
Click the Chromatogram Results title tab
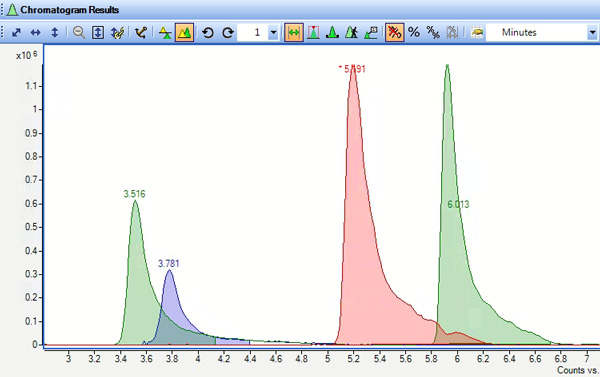coord(70,10)
